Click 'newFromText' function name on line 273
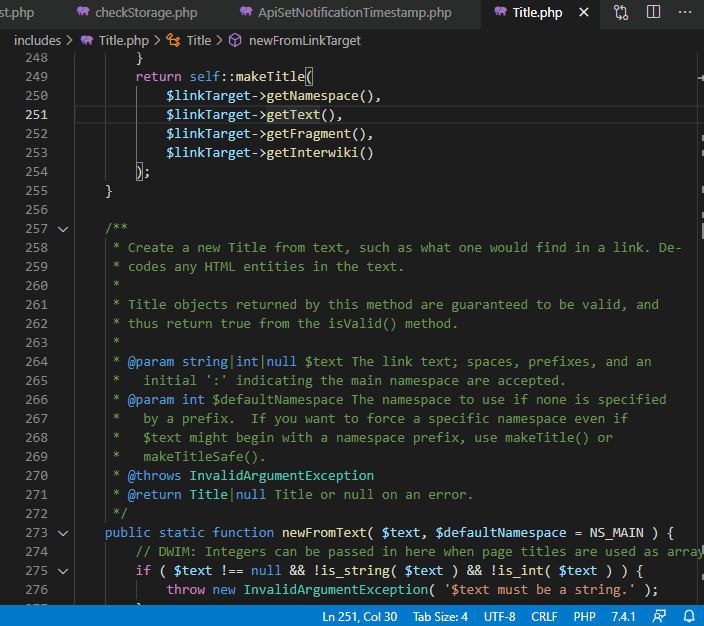 point(324,533)
